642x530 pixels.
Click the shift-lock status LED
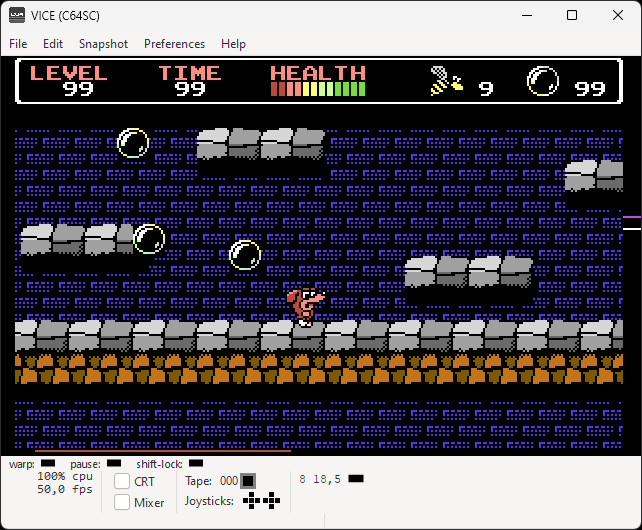(196, 463)
